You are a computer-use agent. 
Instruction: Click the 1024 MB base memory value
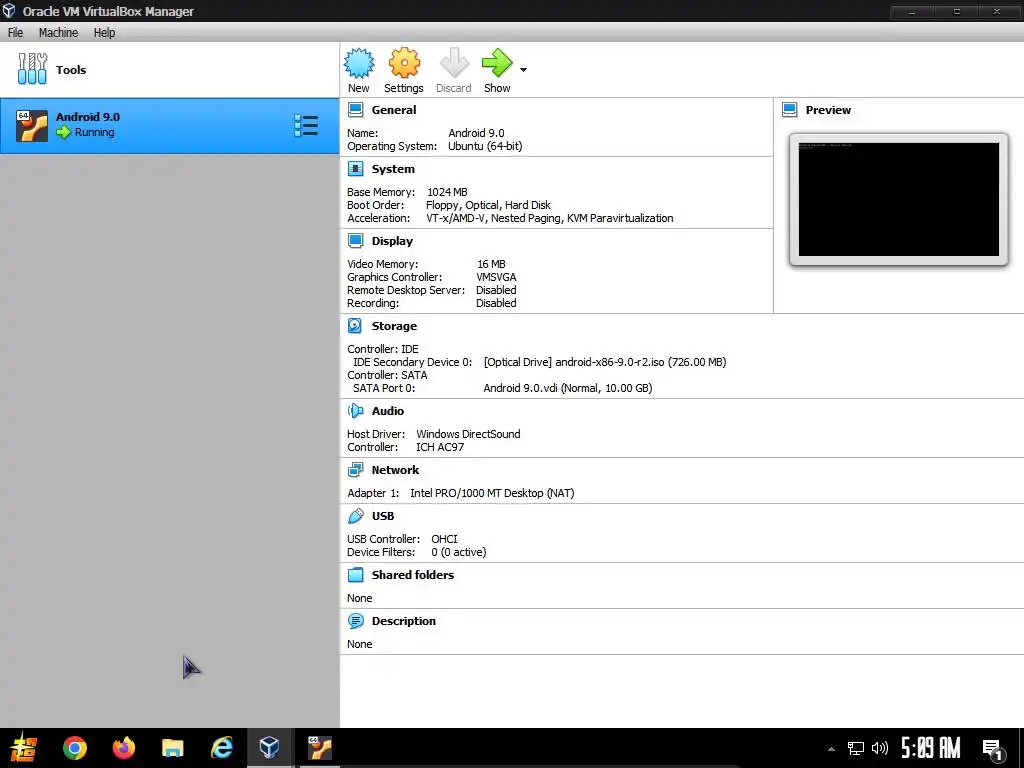[x=447, y=192]
